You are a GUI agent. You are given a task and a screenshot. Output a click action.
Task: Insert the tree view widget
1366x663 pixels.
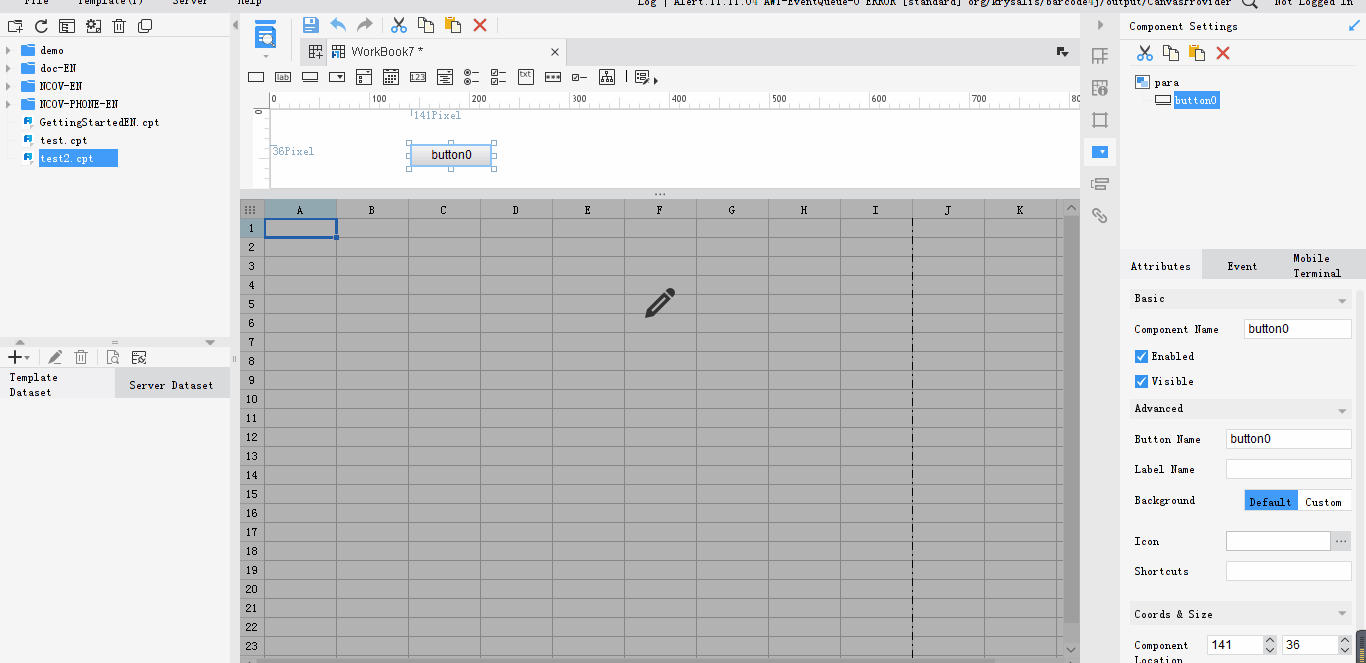click(607, 77)
